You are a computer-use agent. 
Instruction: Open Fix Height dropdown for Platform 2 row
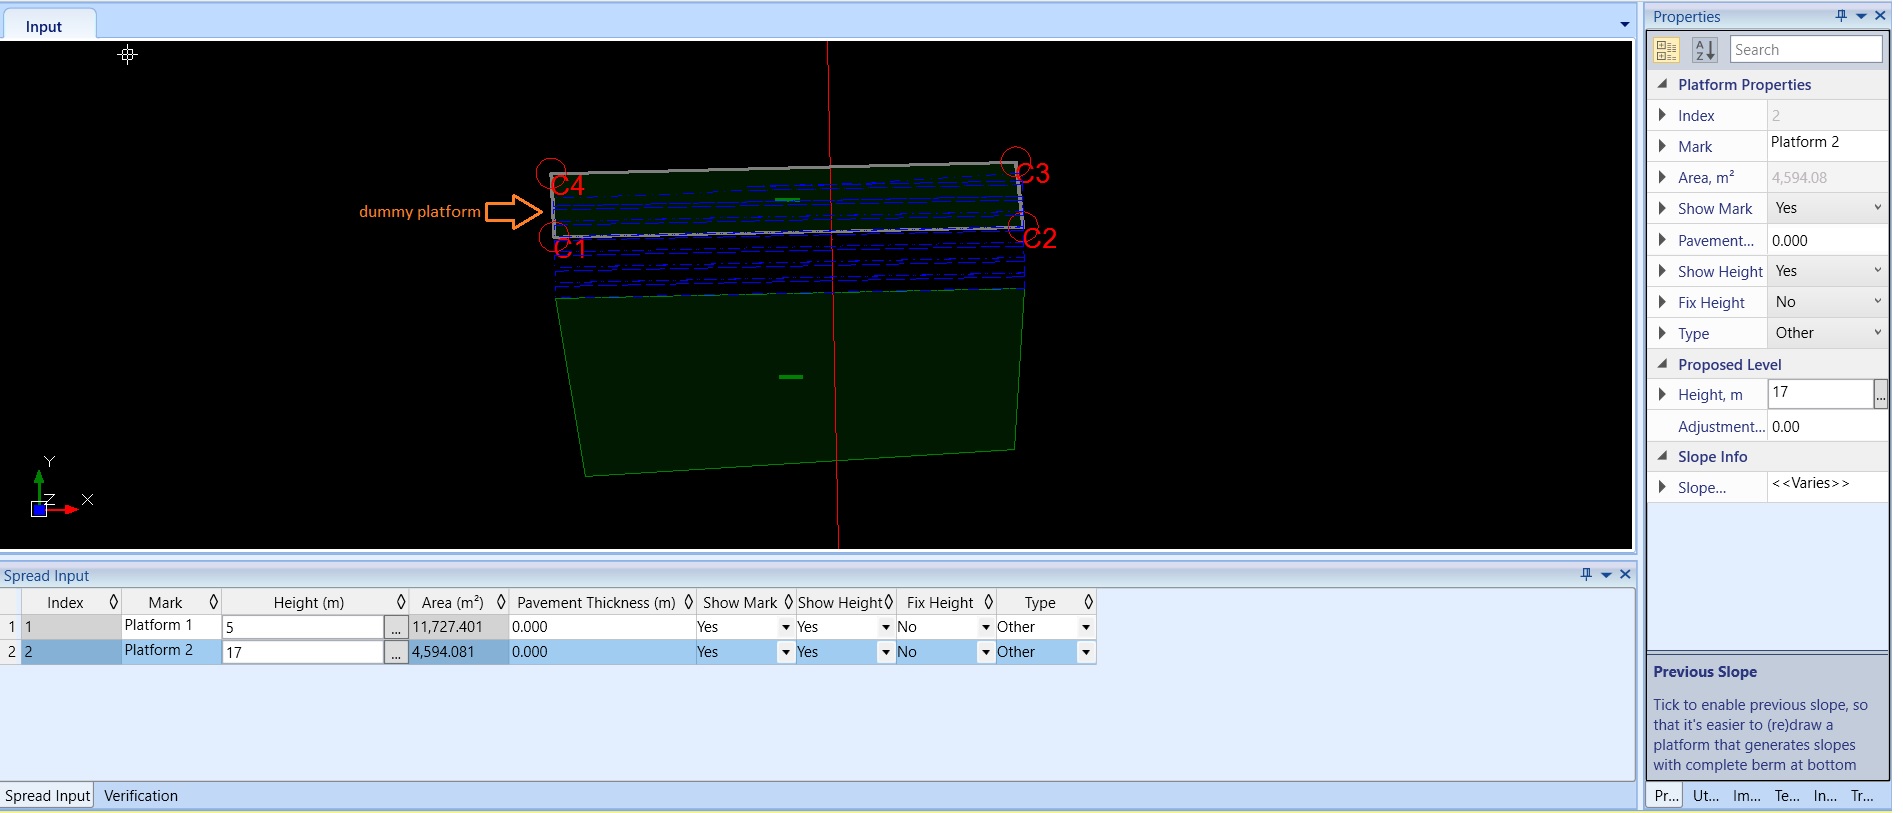coord(985,652)
